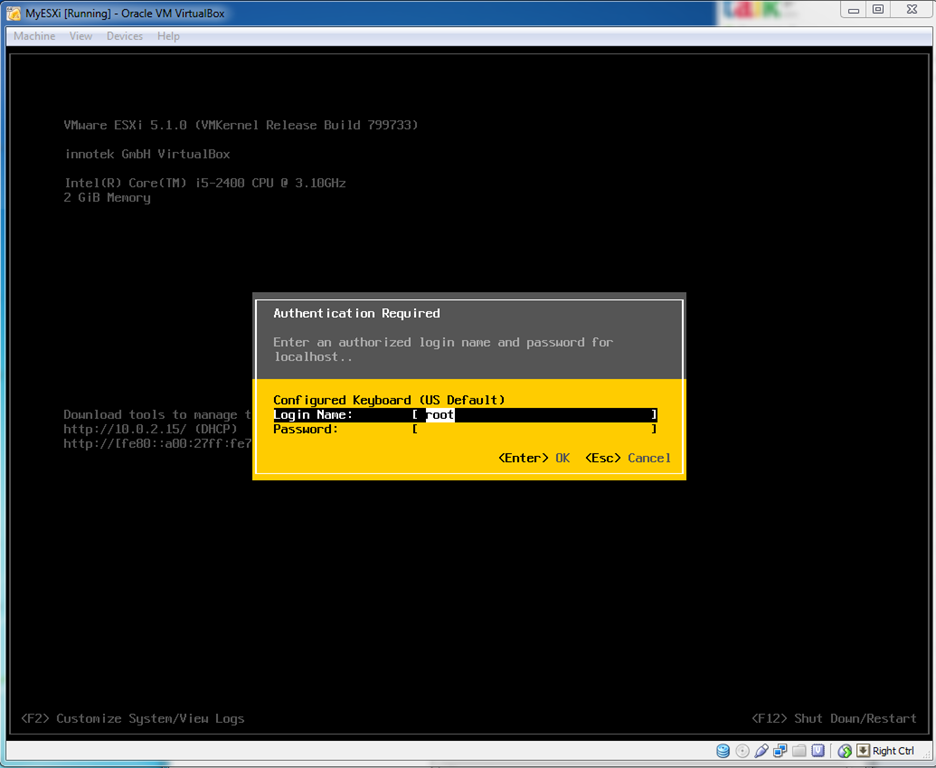Click the keyboard capture indicator icon

click(x=862, y=751)
